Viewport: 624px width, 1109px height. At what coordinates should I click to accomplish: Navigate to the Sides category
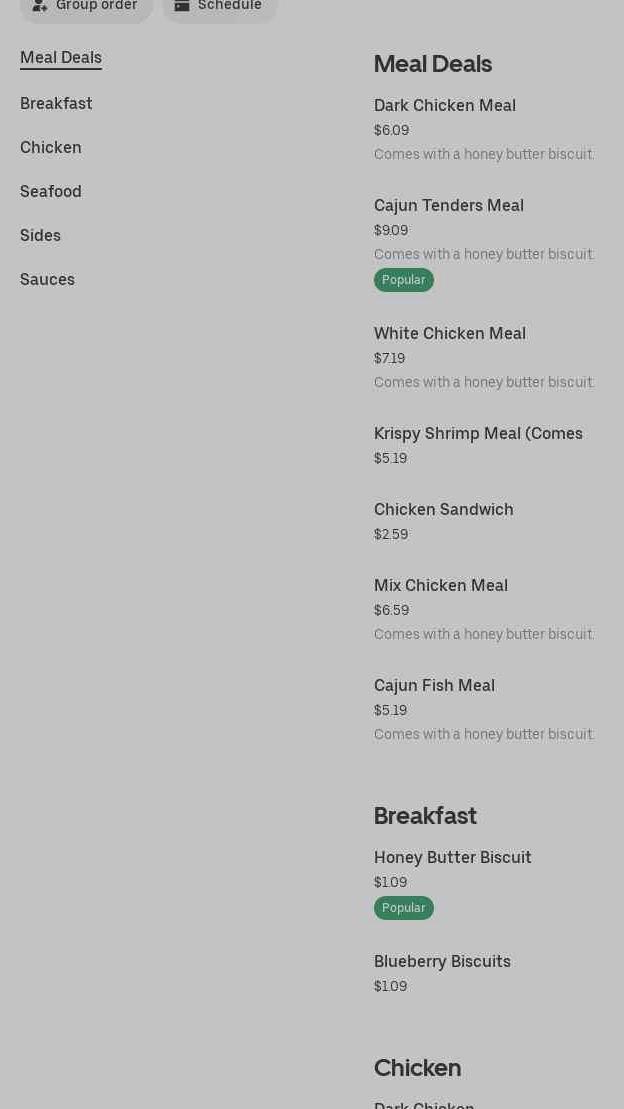pos(41,236)
